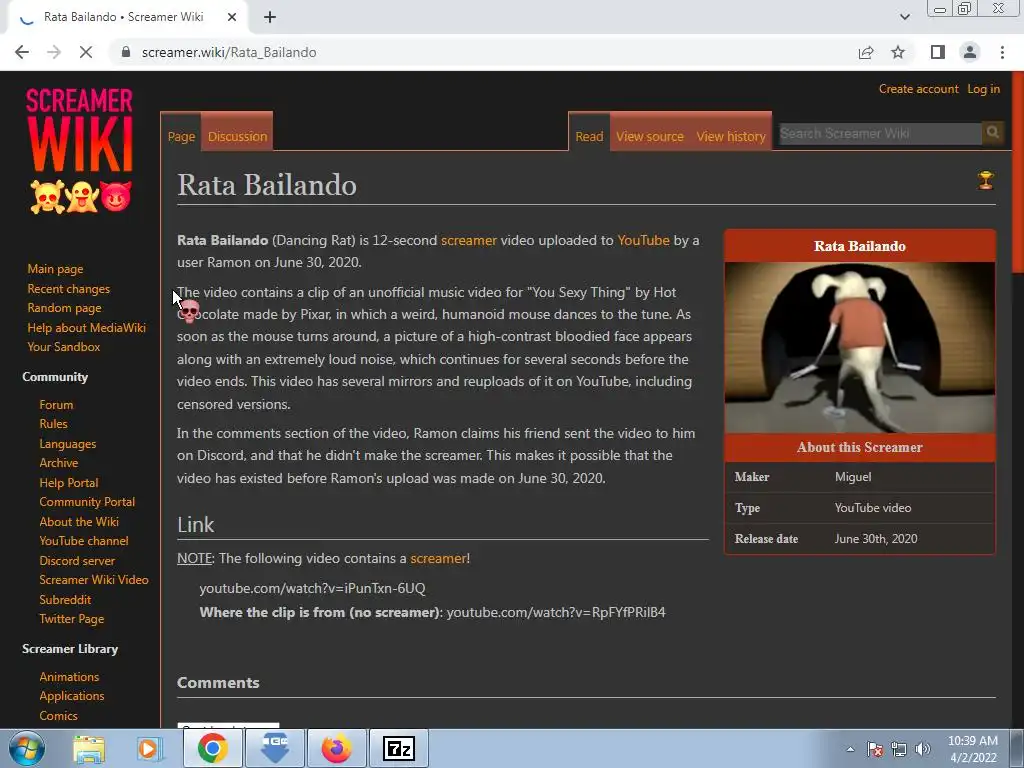Open 7-Zip from the taskbar
Viewport: 1024px width, 768px height.
point(399,748)
